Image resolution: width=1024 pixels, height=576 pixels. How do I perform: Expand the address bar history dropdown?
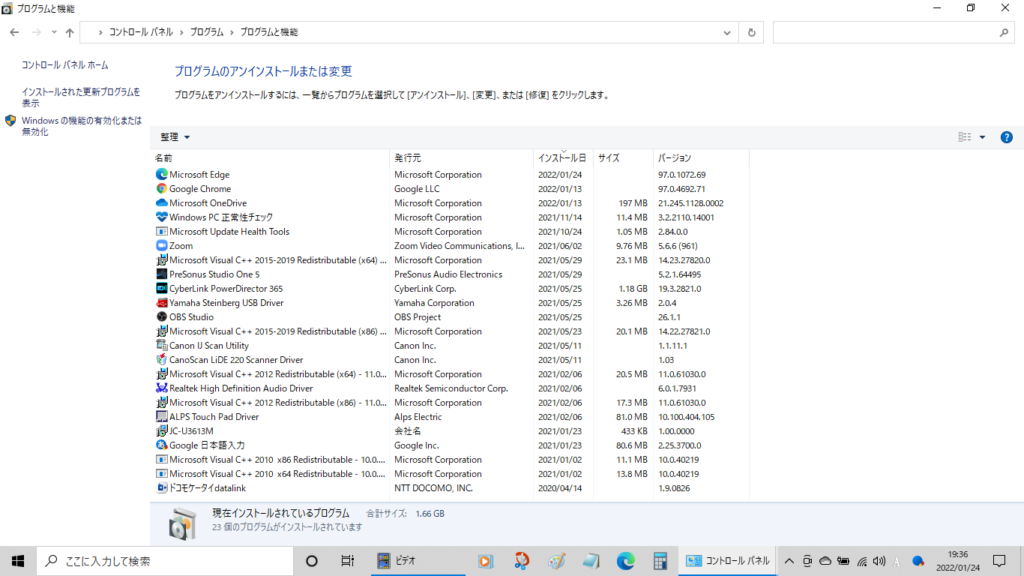point(727,33)
